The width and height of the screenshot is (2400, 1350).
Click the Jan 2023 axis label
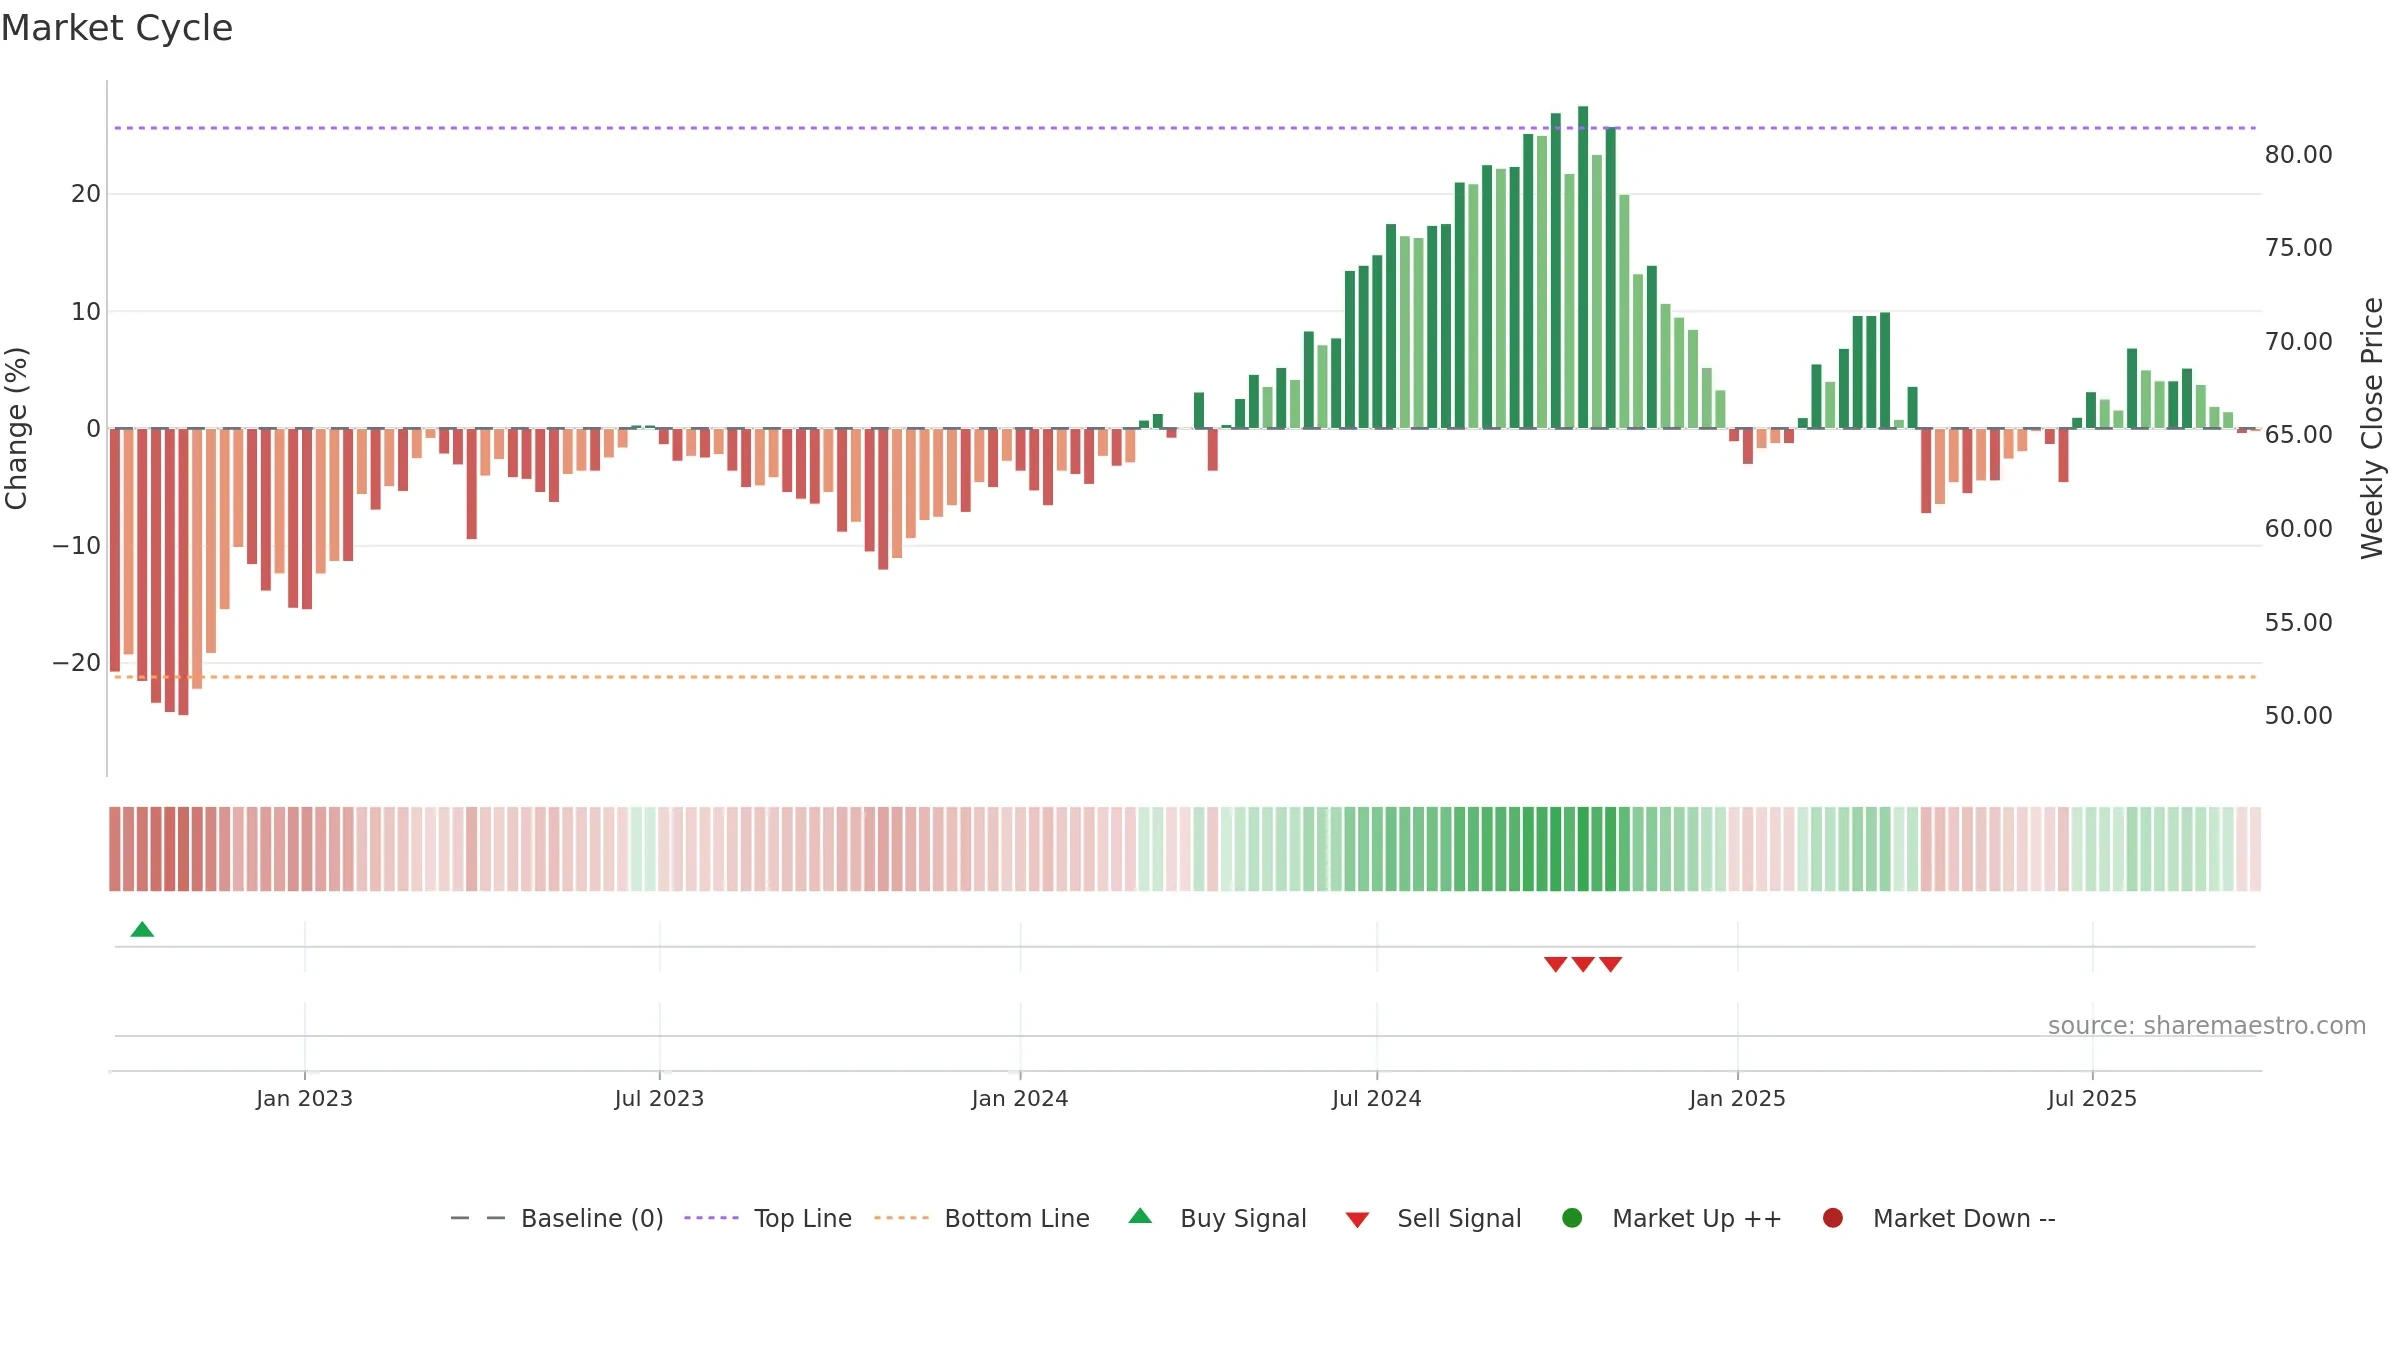304,1099
